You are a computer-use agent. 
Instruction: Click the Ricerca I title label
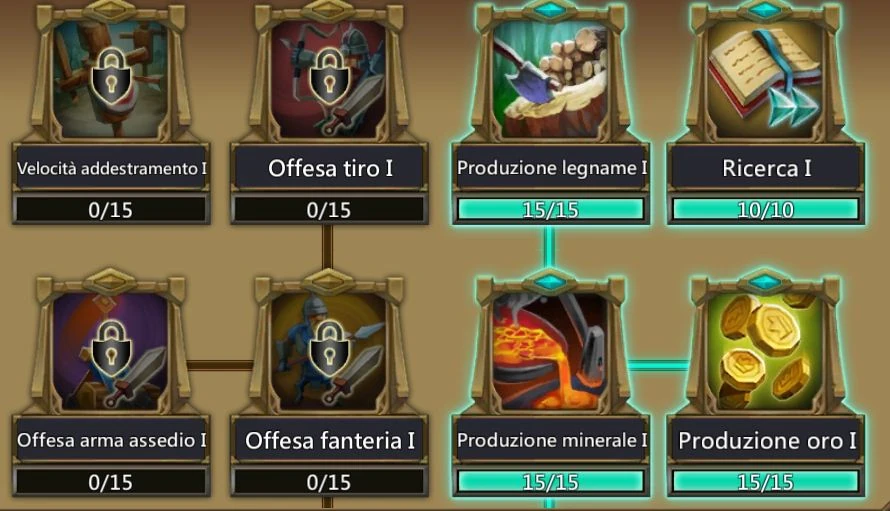(x=766, y=168)
